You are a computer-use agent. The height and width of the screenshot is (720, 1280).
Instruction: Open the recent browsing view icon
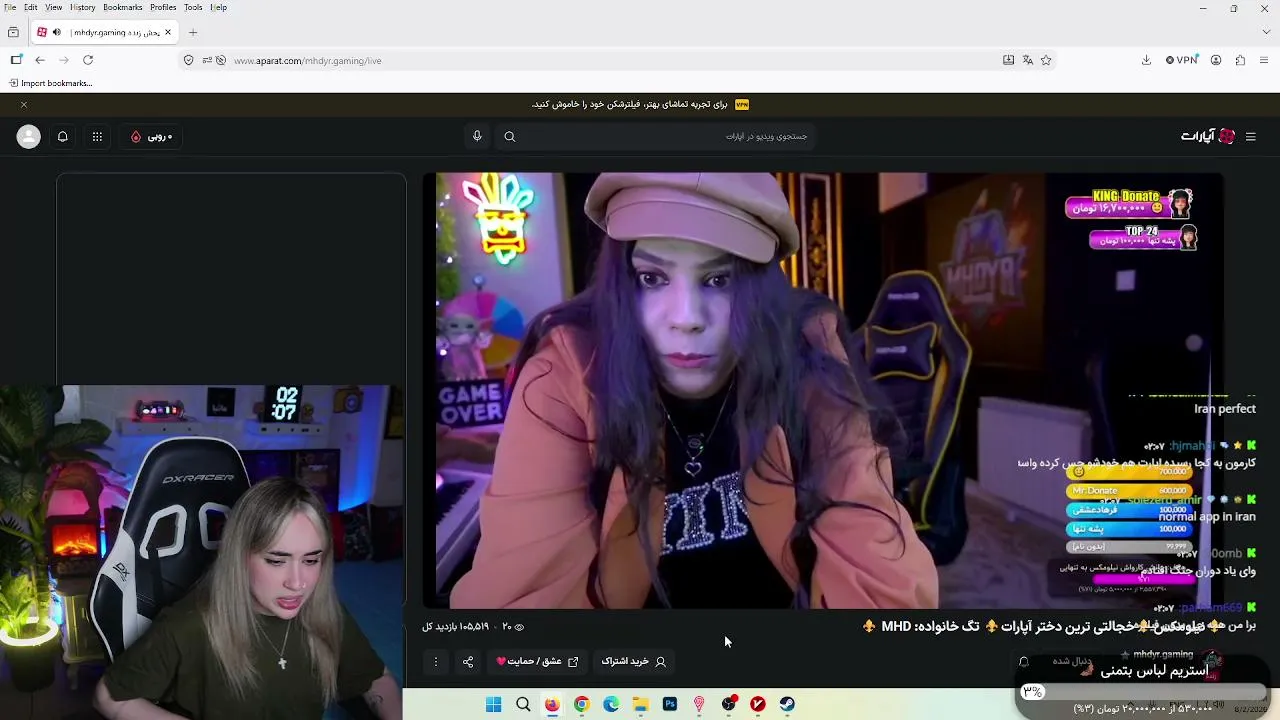point(13,32)
